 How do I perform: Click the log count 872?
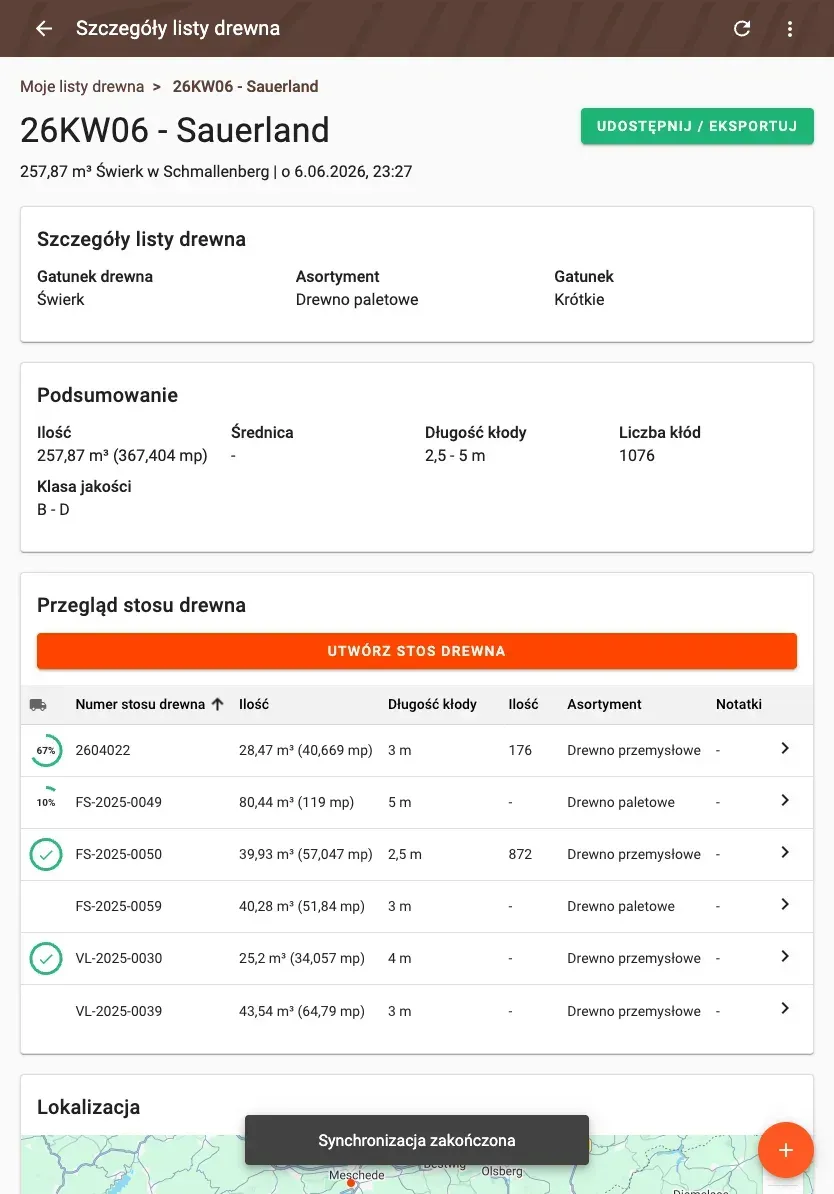[520, 854]
